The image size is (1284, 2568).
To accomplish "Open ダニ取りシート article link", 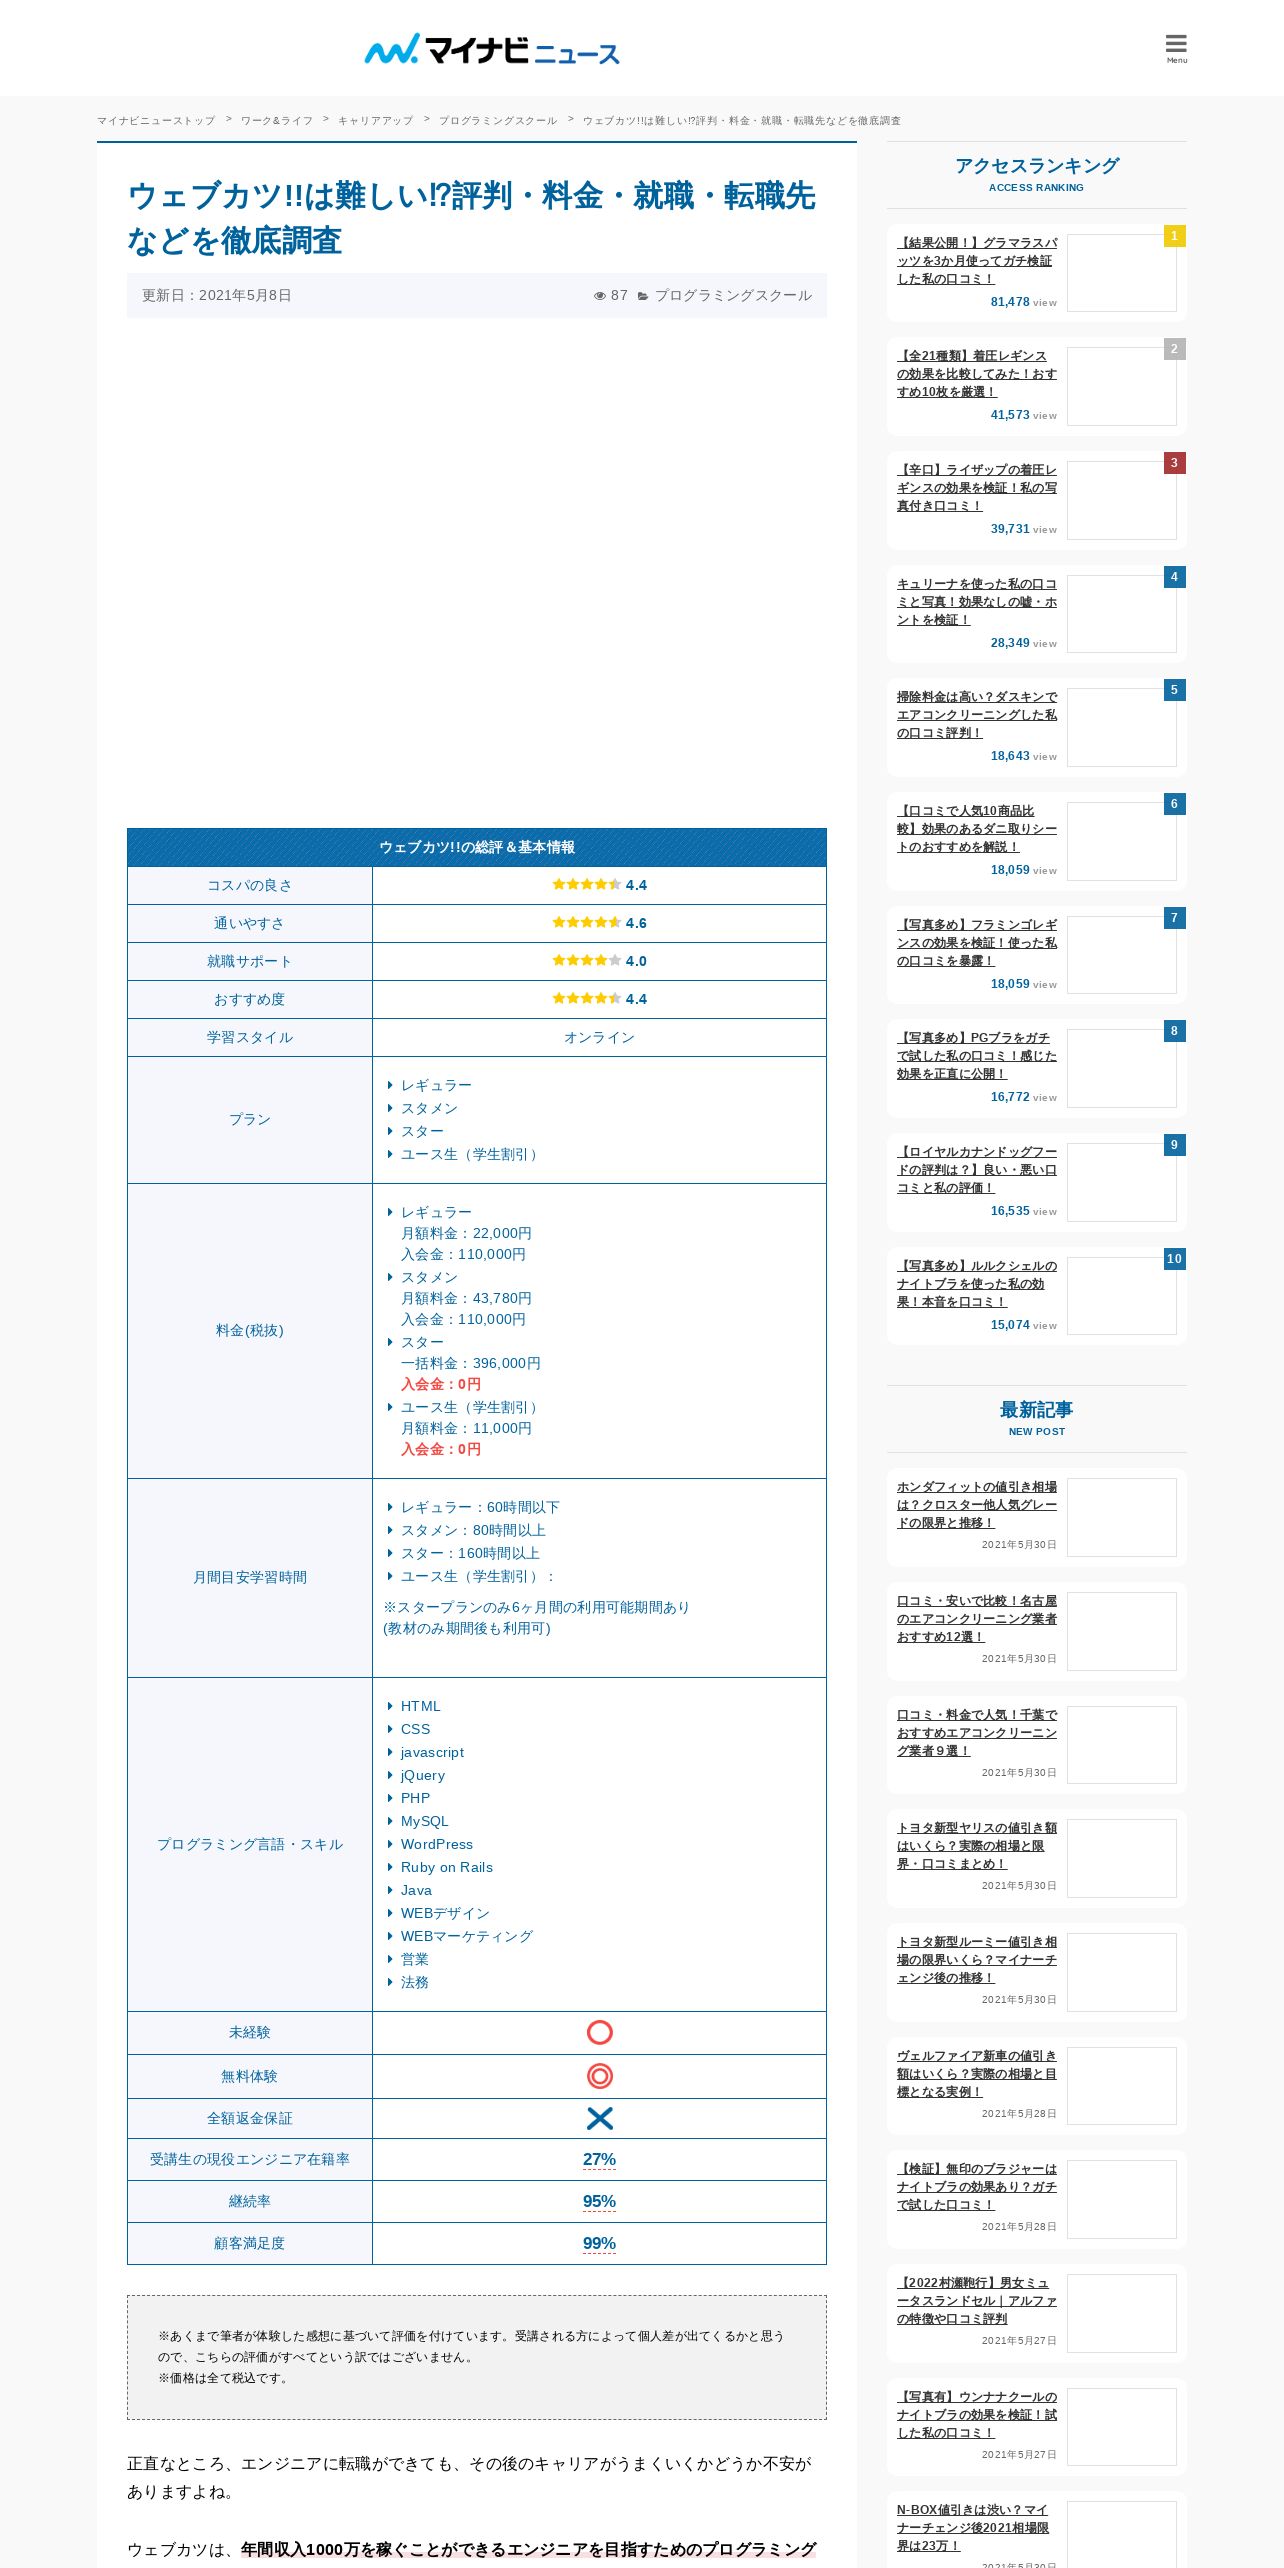I will tap(976, 829).
